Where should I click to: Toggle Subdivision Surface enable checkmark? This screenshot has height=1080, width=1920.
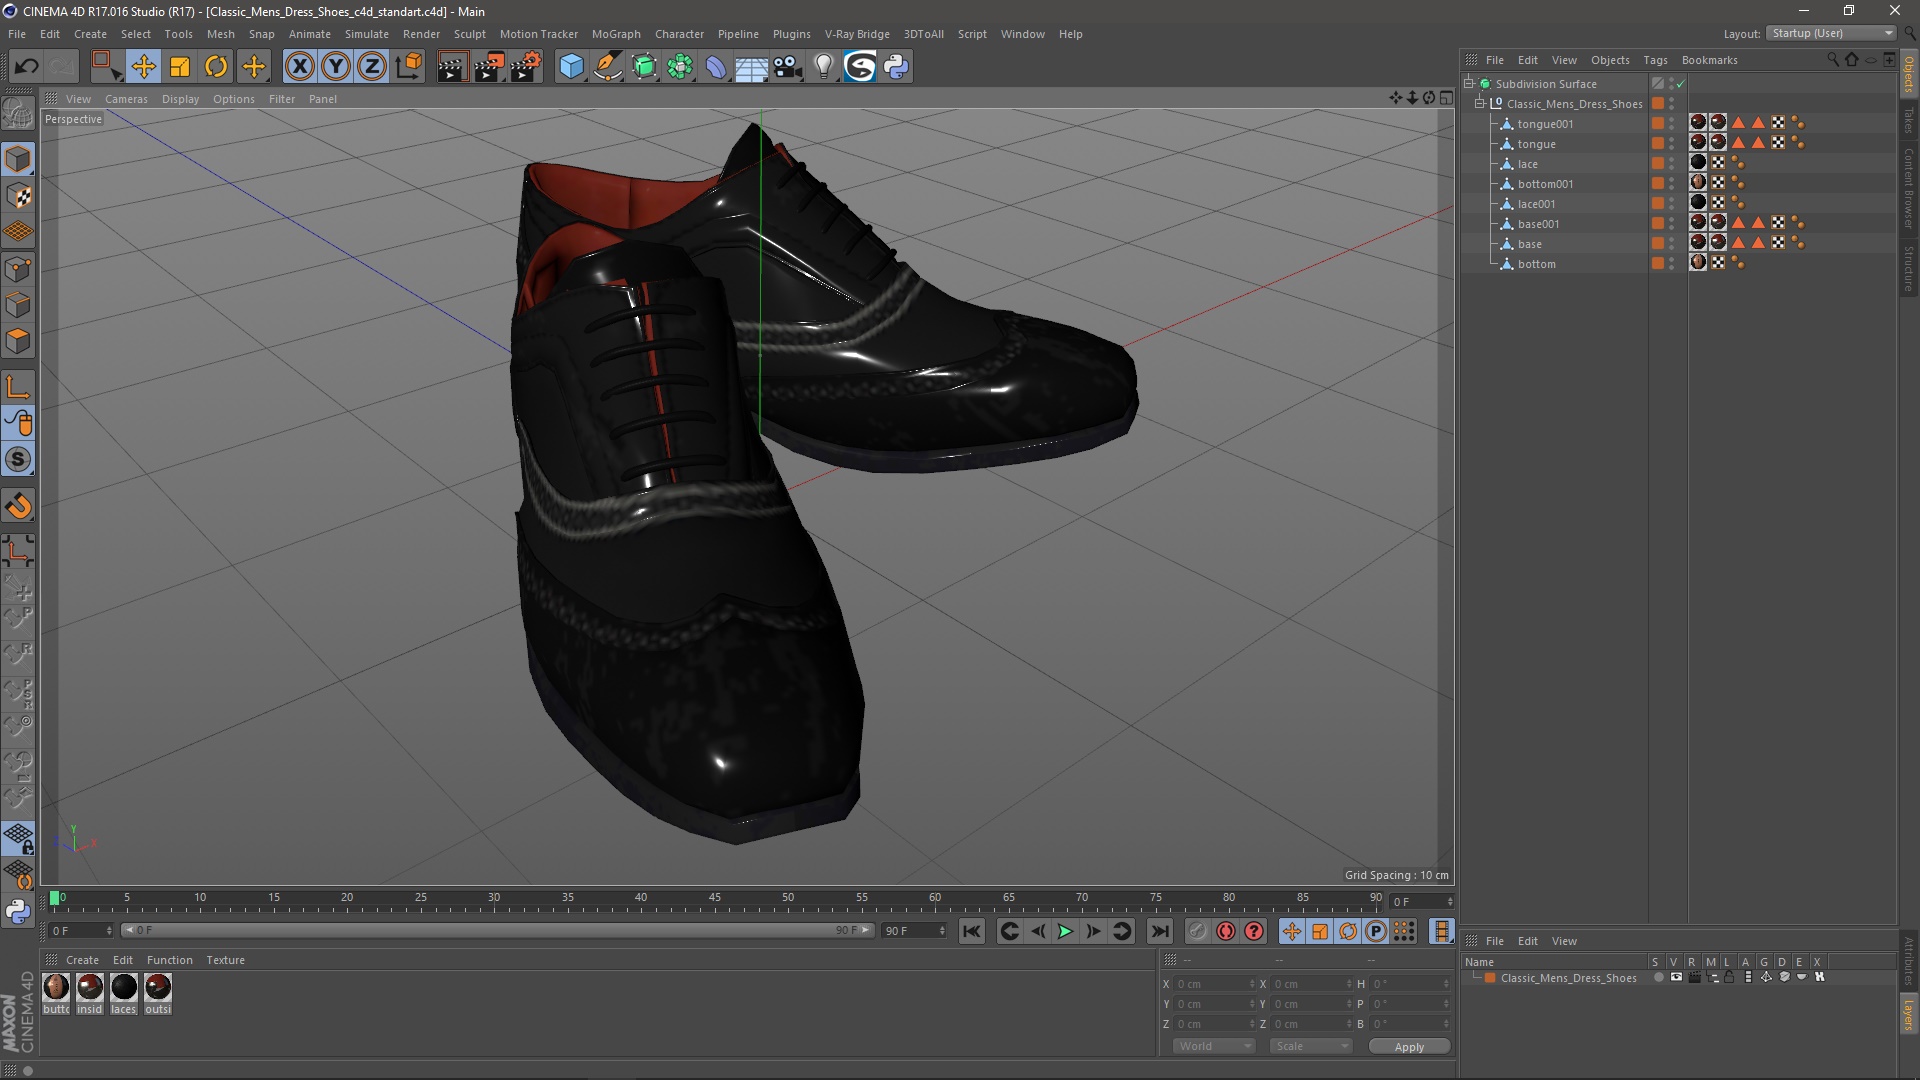[x=1681, y=84]
